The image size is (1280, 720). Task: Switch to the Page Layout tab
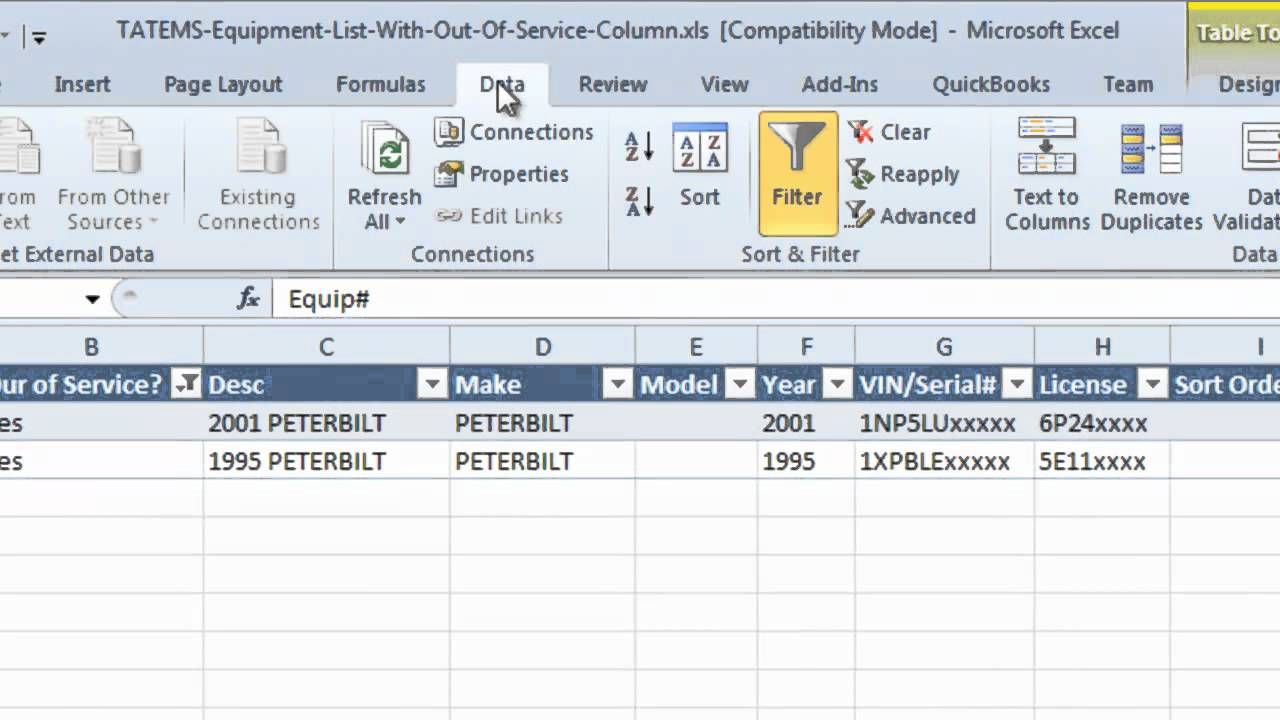click(223, 85)
